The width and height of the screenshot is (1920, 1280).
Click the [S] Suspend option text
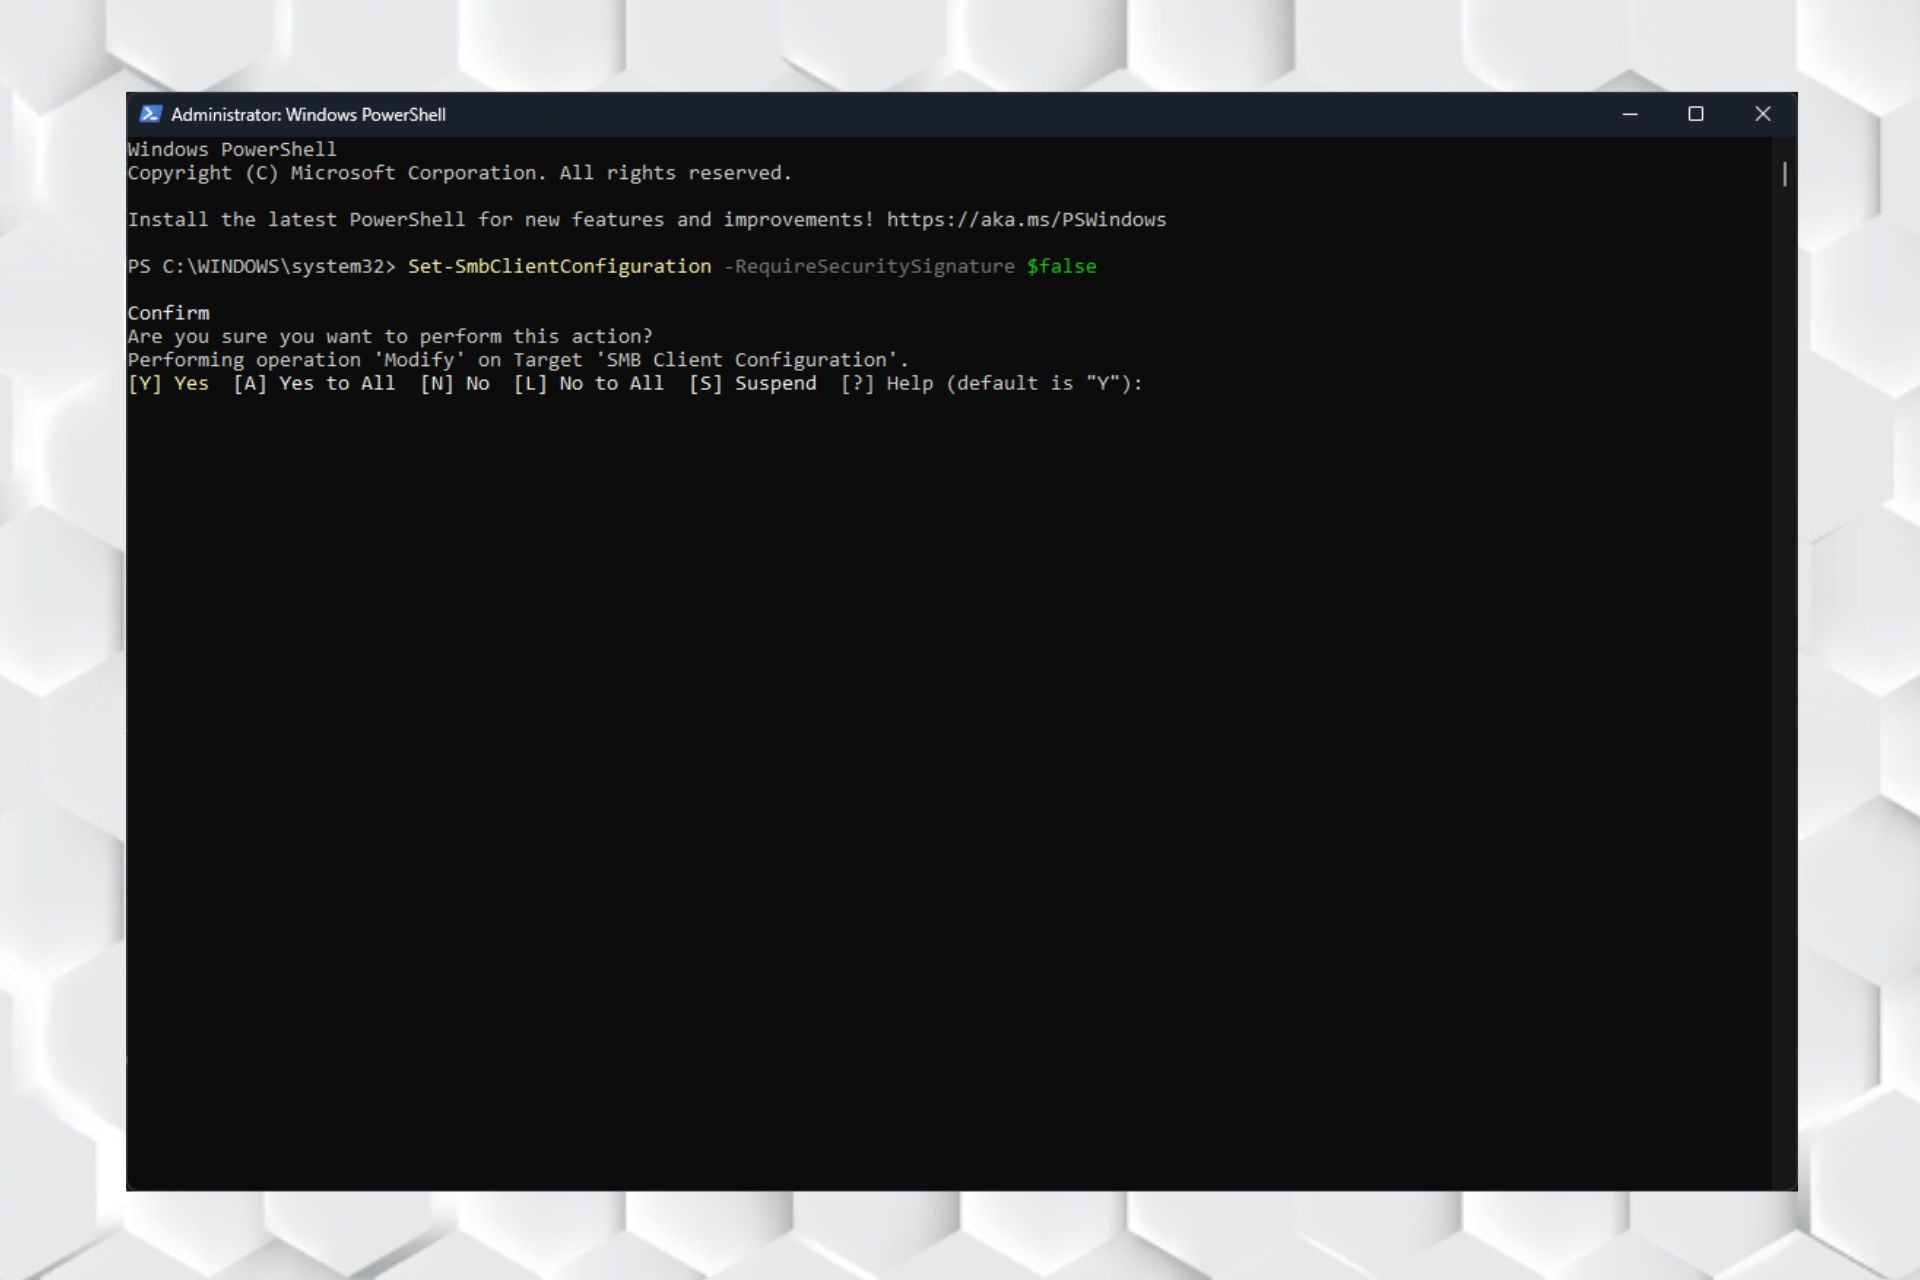pyautogui.click(x=752, y=384)
